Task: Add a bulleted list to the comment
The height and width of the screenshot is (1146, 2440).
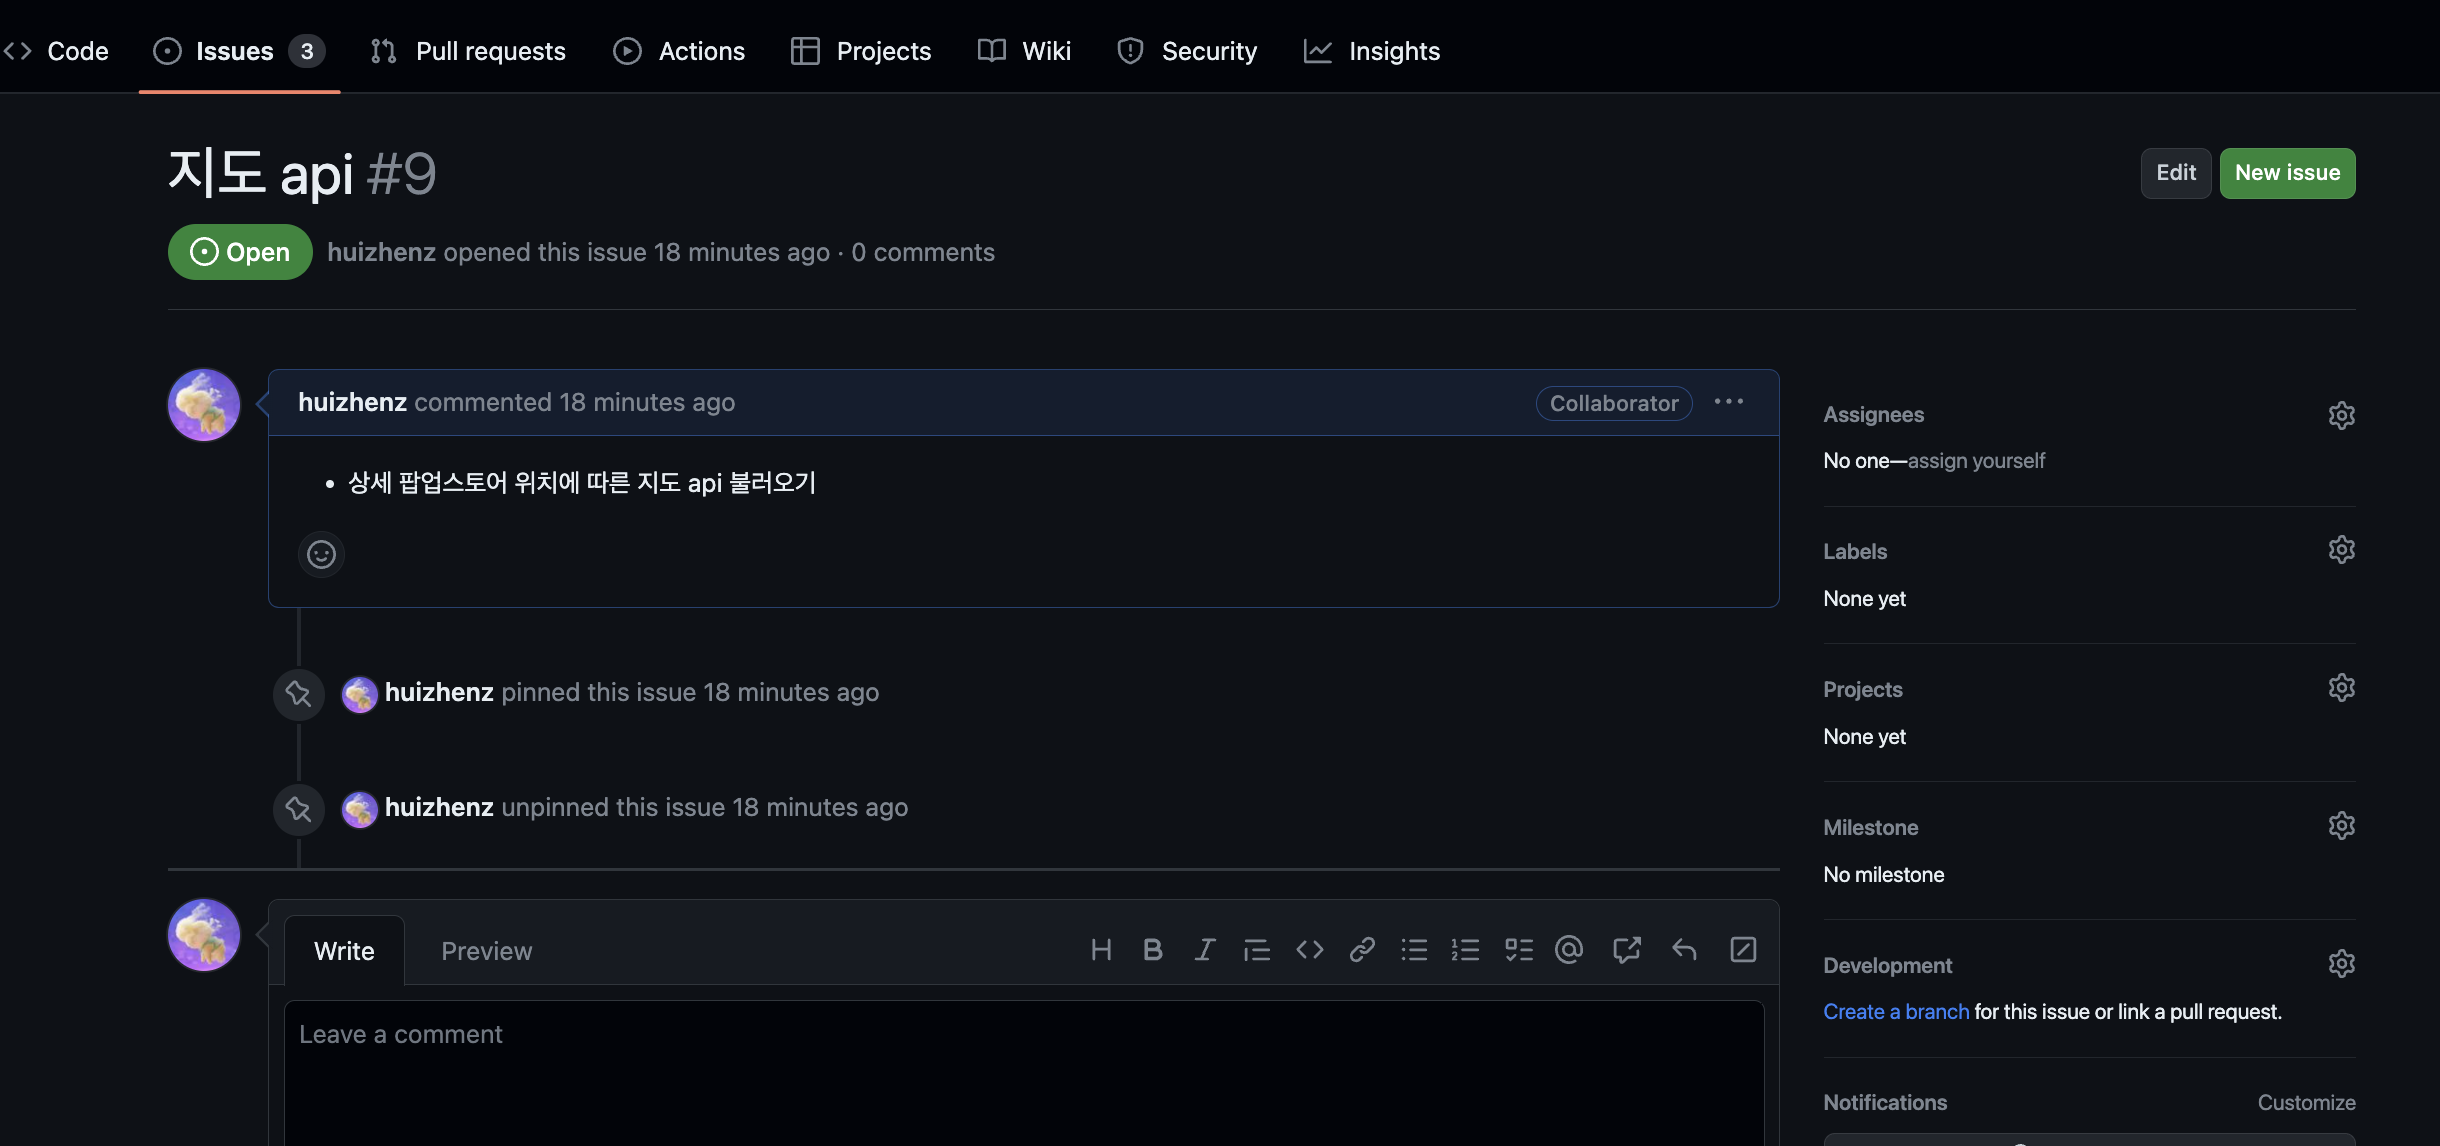Action: coord(1413,950)
